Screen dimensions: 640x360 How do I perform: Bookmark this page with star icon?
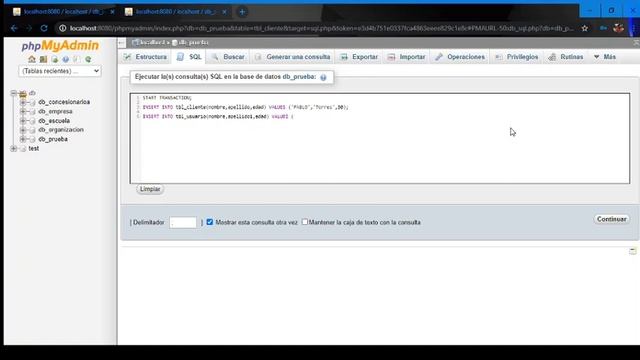pyautogui.click(x=585, y=28)
